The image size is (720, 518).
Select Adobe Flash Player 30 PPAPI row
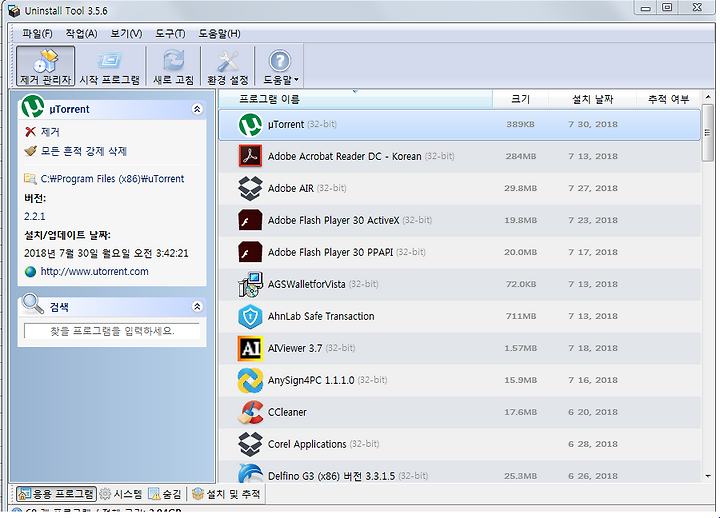[x=460, y=252]
